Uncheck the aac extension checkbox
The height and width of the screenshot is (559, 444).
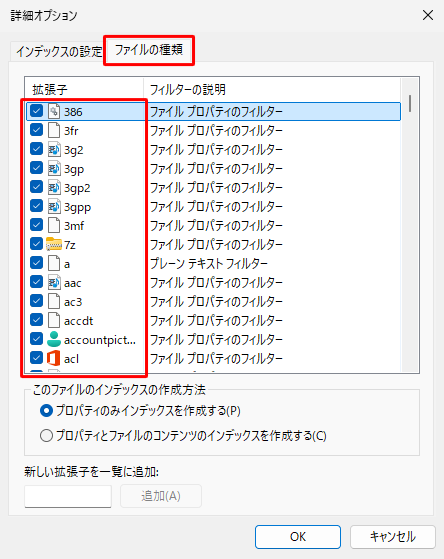pyautogui.click(x=36, y=282)
